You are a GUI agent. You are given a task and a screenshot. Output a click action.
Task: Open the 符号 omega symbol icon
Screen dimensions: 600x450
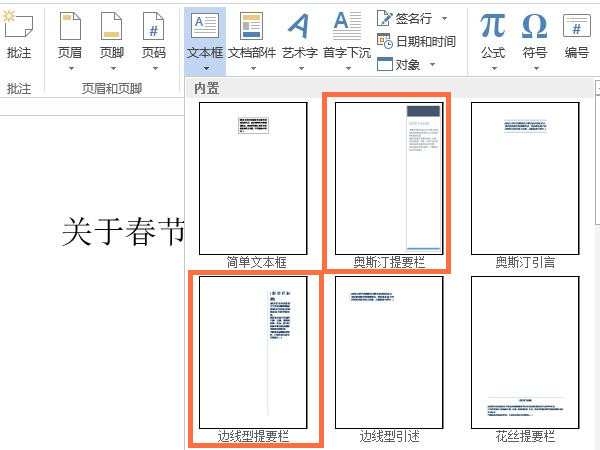tap(535, 26)
